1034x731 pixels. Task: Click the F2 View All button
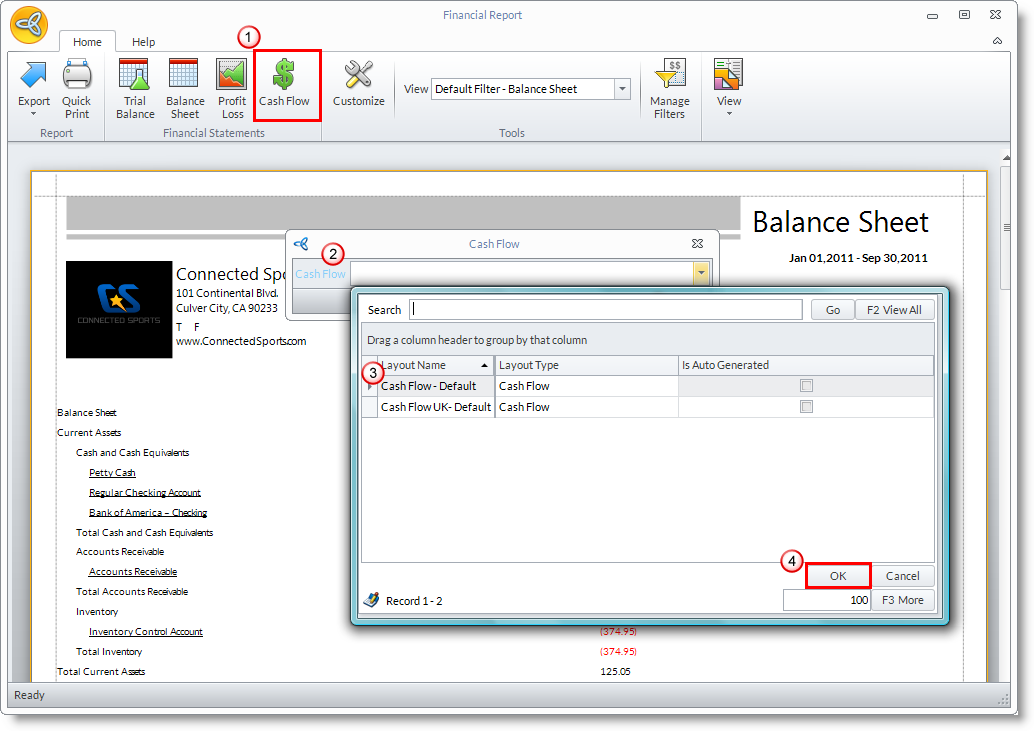[x=894, y=310]
